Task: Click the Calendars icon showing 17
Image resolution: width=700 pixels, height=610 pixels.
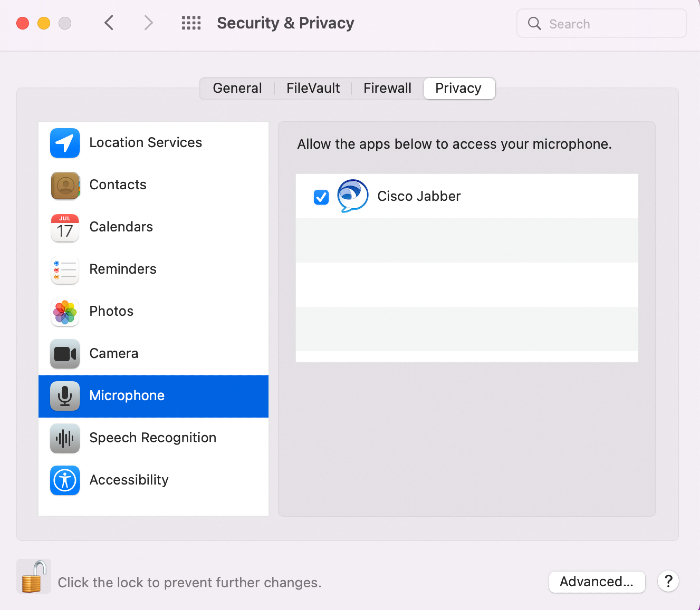Action: (x=65, y=228)
